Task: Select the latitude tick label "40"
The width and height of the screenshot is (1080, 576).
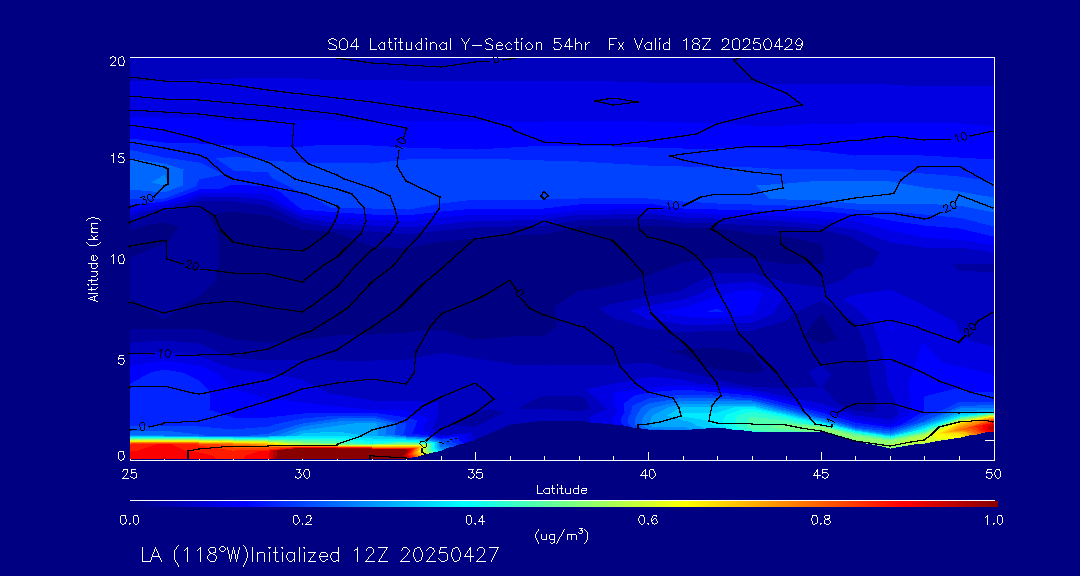Action: click(648, 474)
